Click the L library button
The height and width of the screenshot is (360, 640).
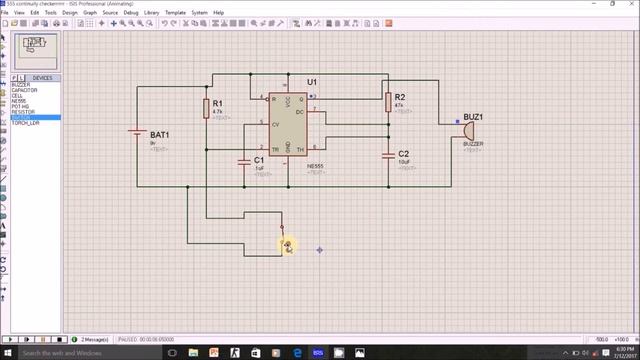(x=21, y=78)
